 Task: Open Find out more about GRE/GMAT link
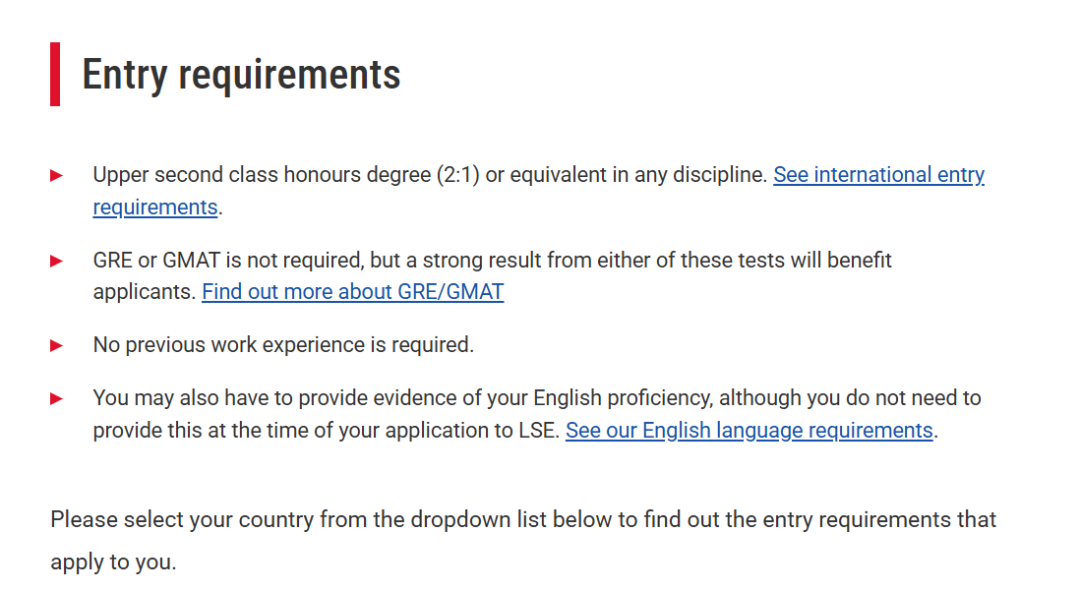353,292
